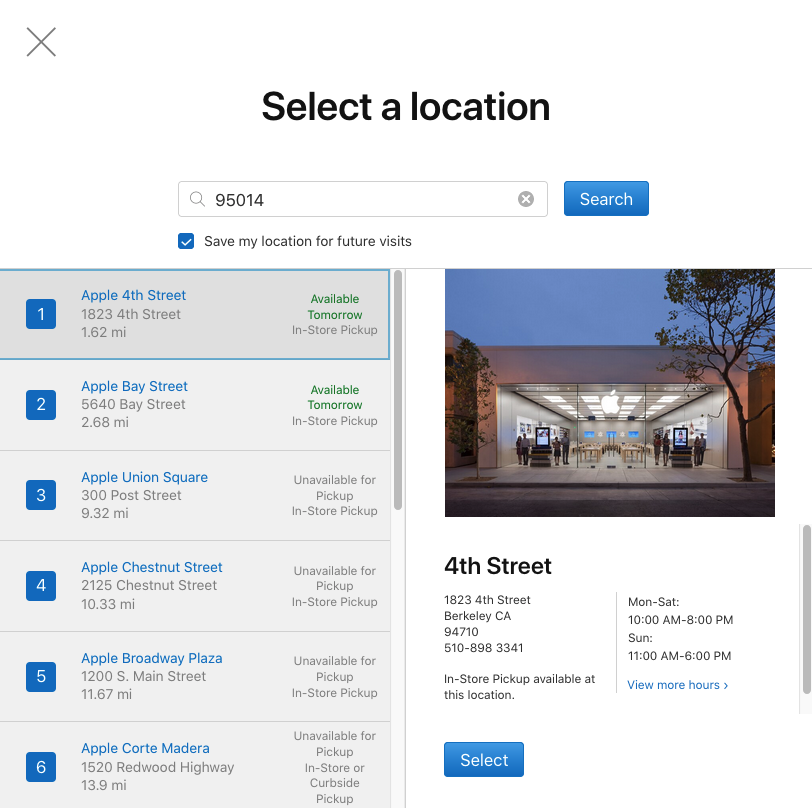
Task: Click the Select button for 4th Street
Action: point(484,760)
